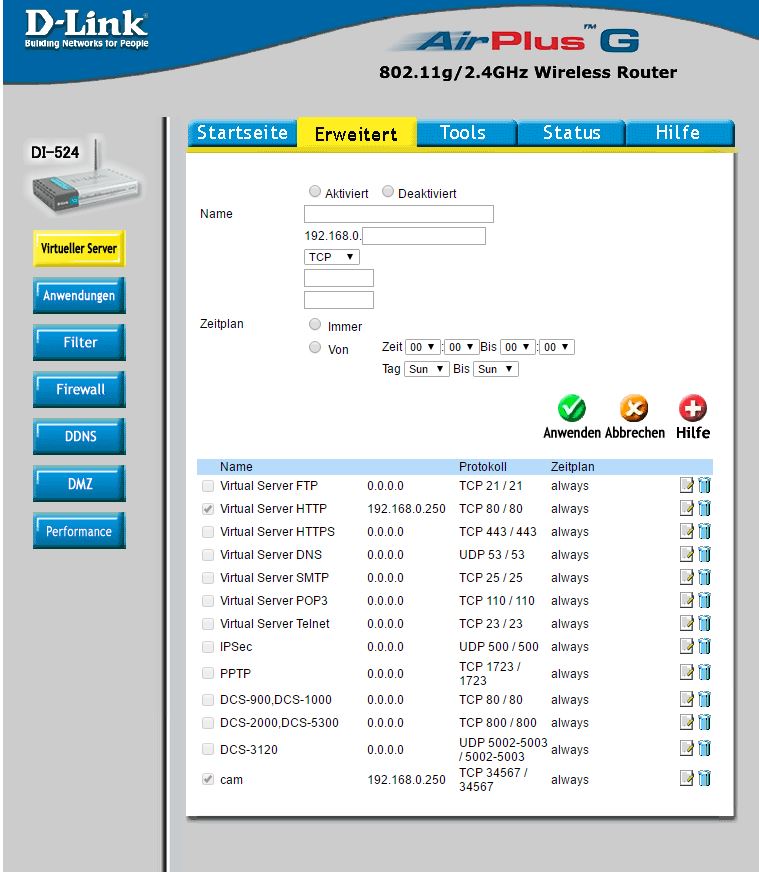
Task: Switch to the Tools tab
Action: click(x=462, y=133)
